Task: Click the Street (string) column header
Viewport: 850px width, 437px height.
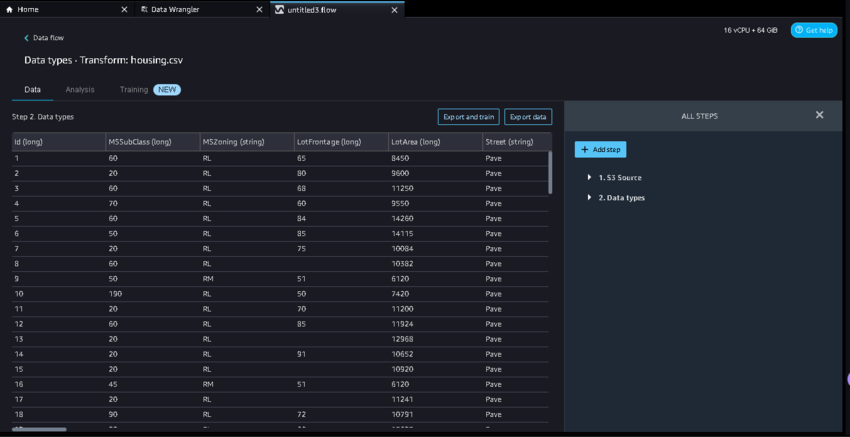Action: [517, 142]
